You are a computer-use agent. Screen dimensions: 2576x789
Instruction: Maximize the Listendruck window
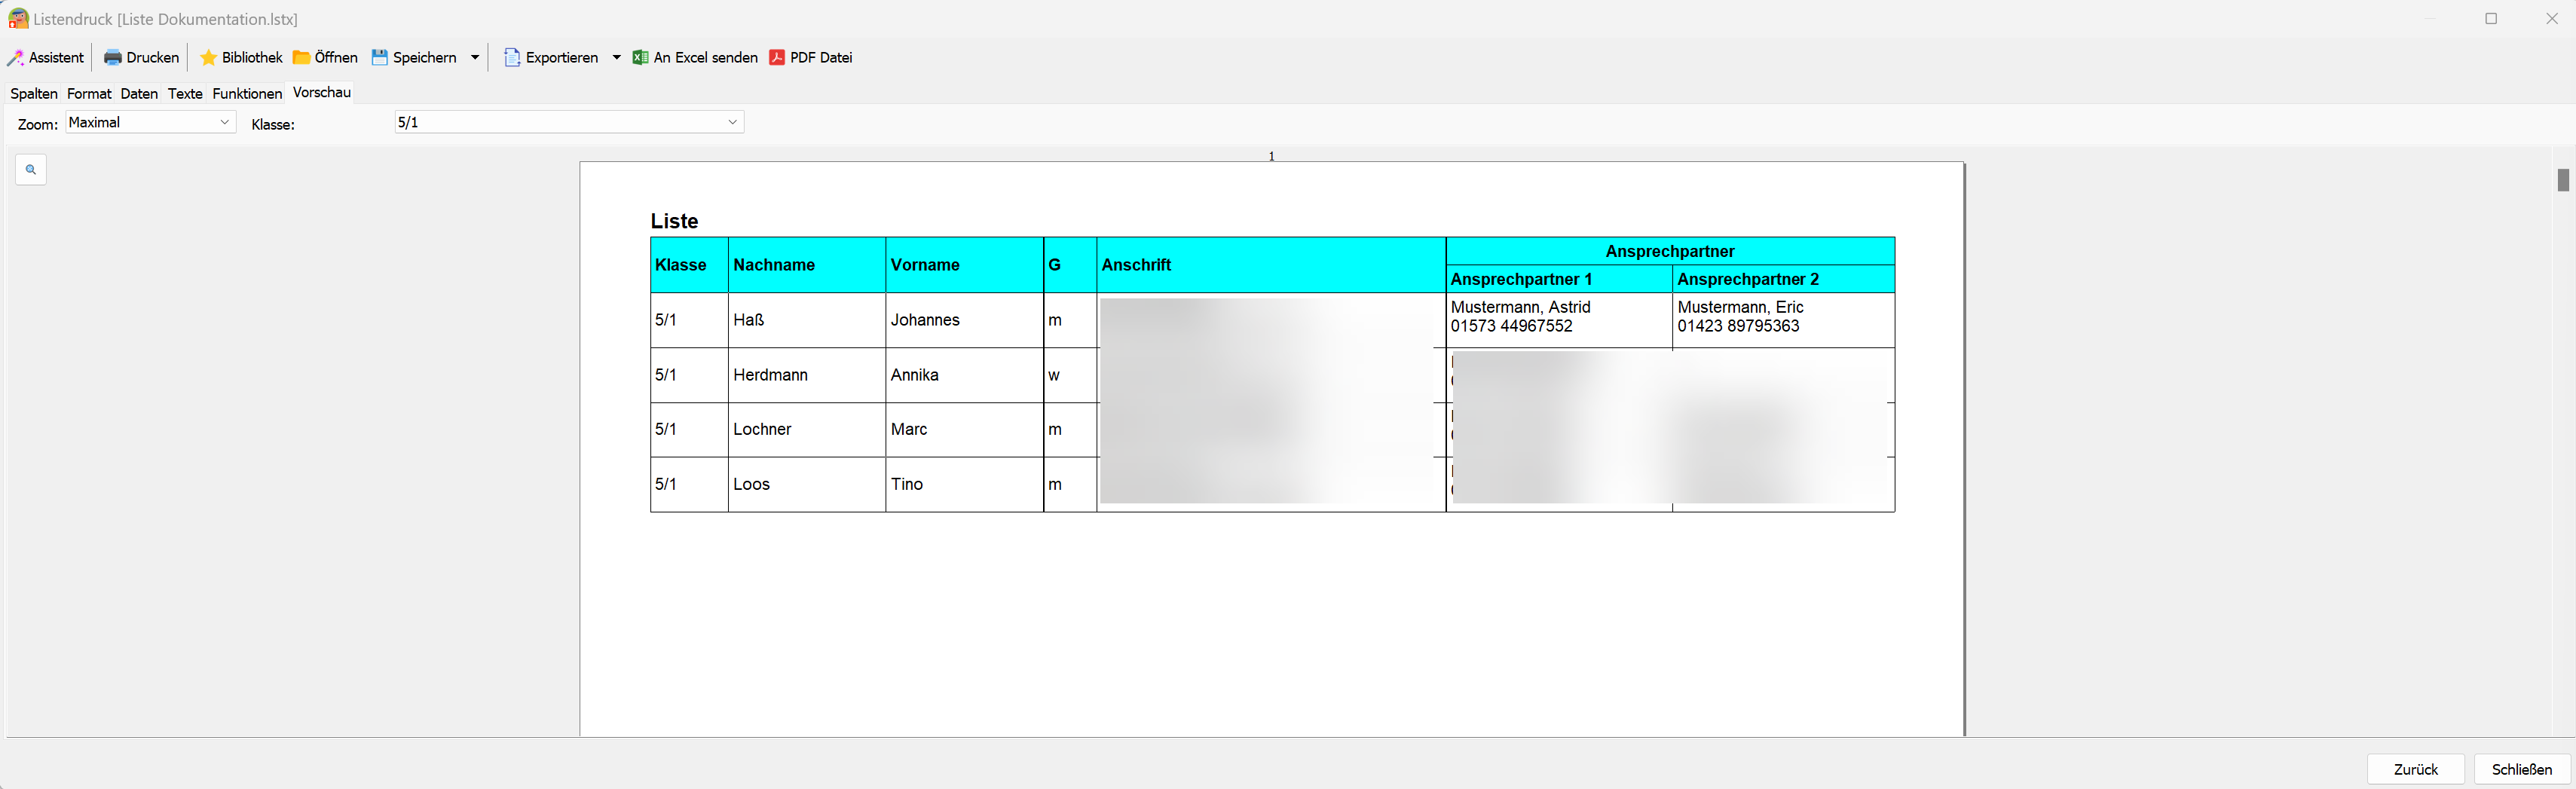pos(2491,19)
